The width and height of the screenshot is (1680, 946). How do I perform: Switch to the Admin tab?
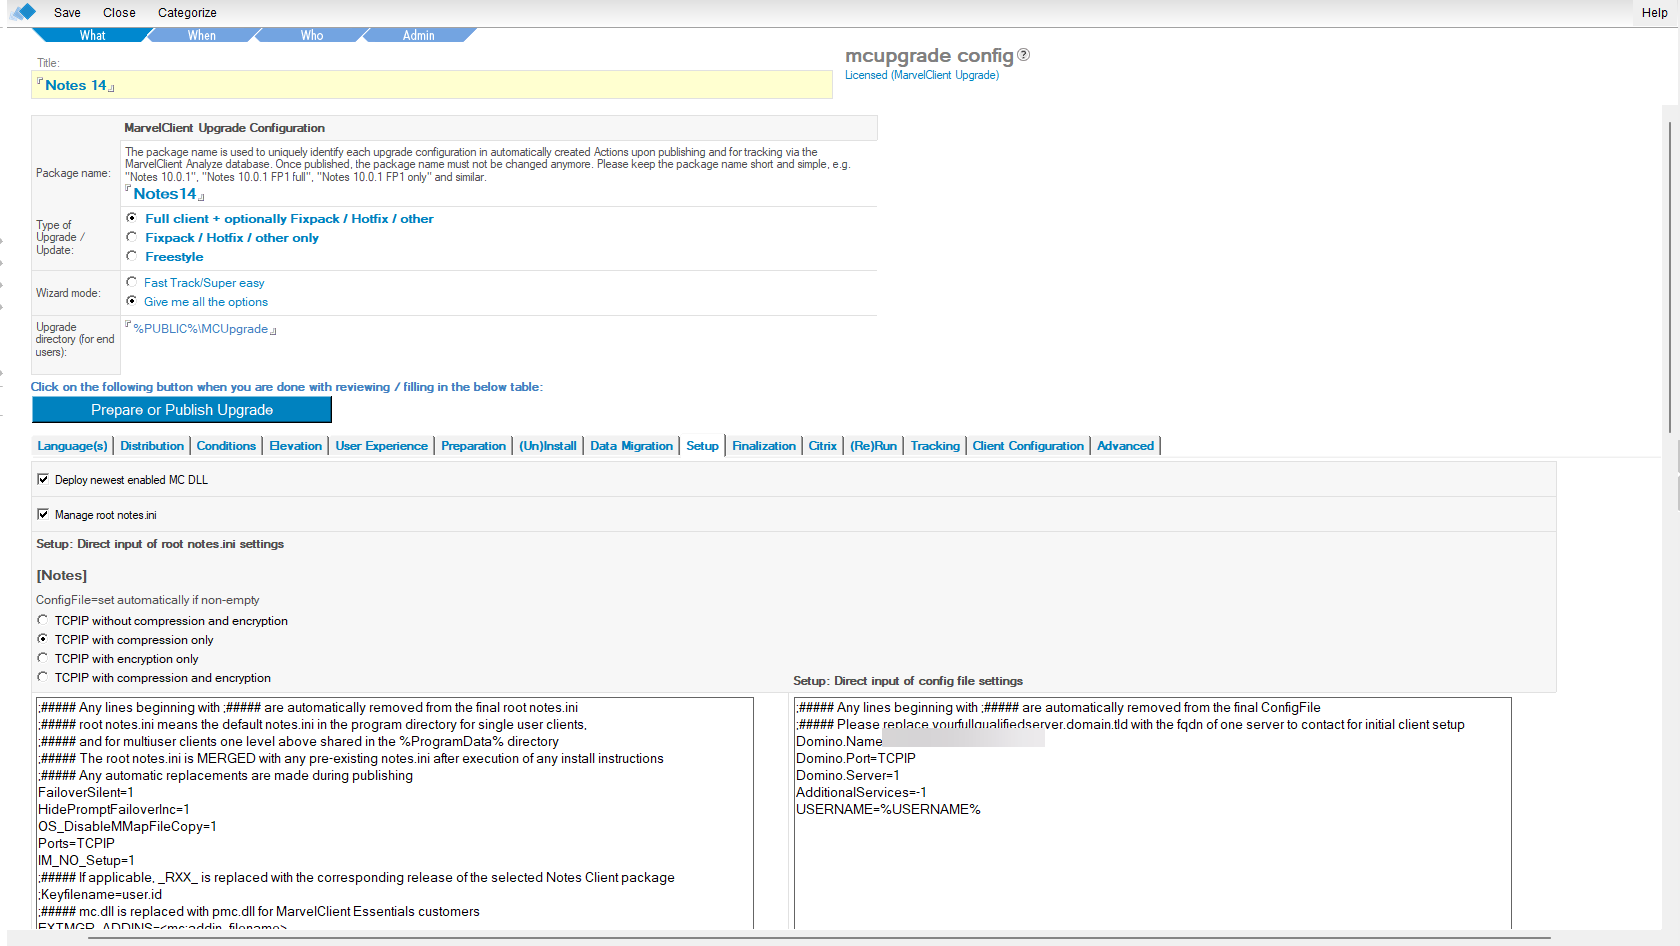418,35
